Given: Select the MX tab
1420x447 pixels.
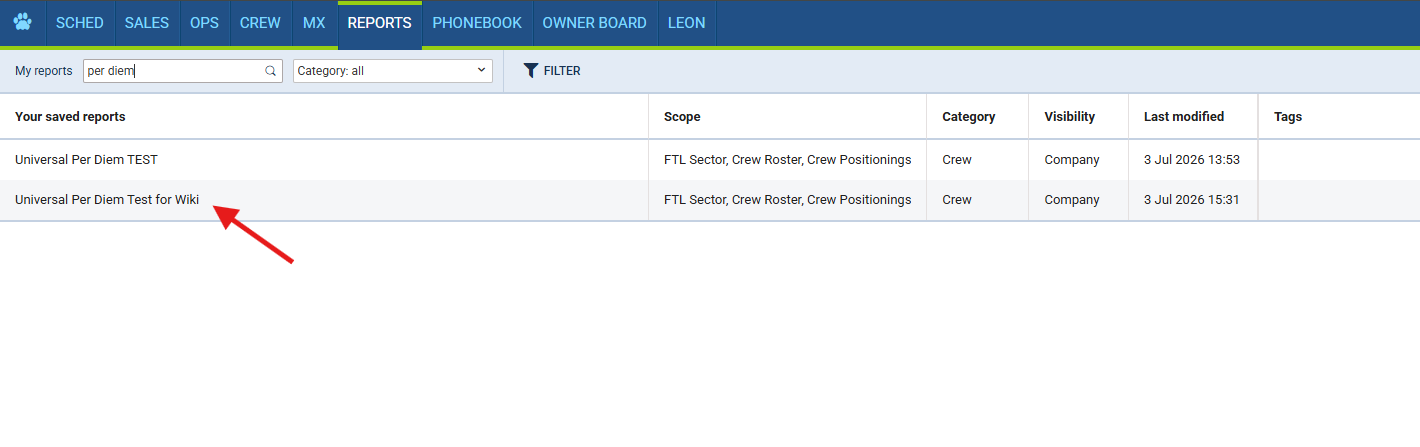Looking at the screenshot, I should click(314, 23).
